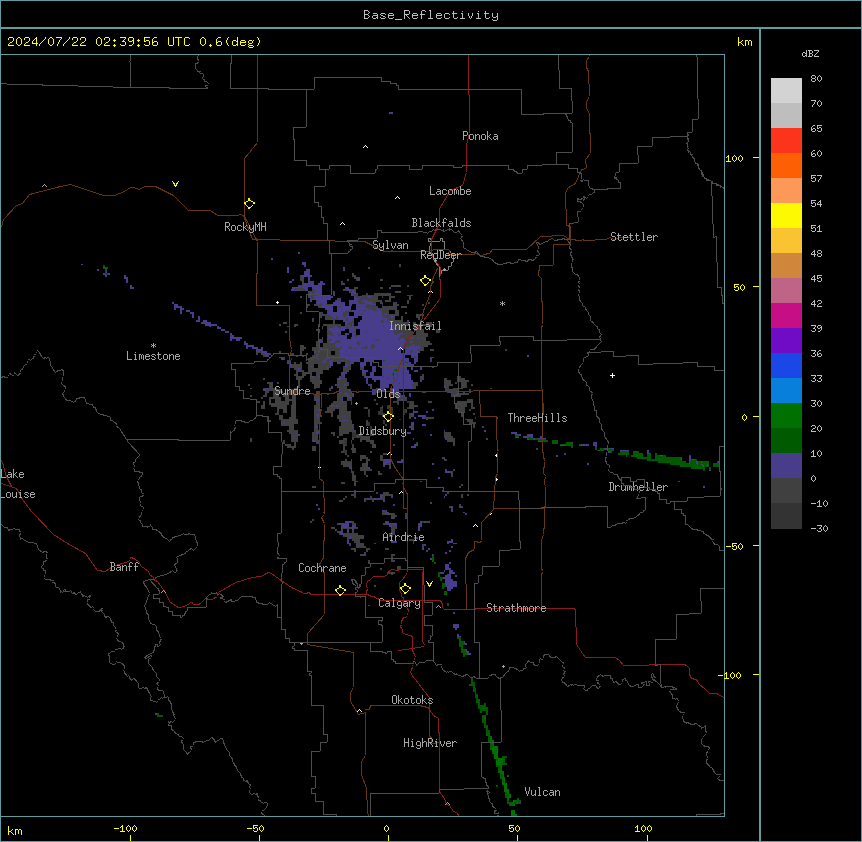
Task: Click the bright green 20-30 dBZ legend swatch
Action: [786, 416]
